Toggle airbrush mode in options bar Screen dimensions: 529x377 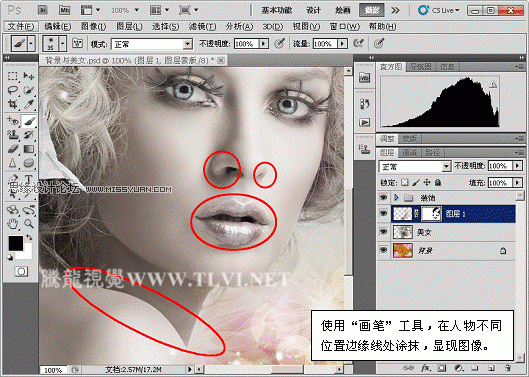point(358,44)
